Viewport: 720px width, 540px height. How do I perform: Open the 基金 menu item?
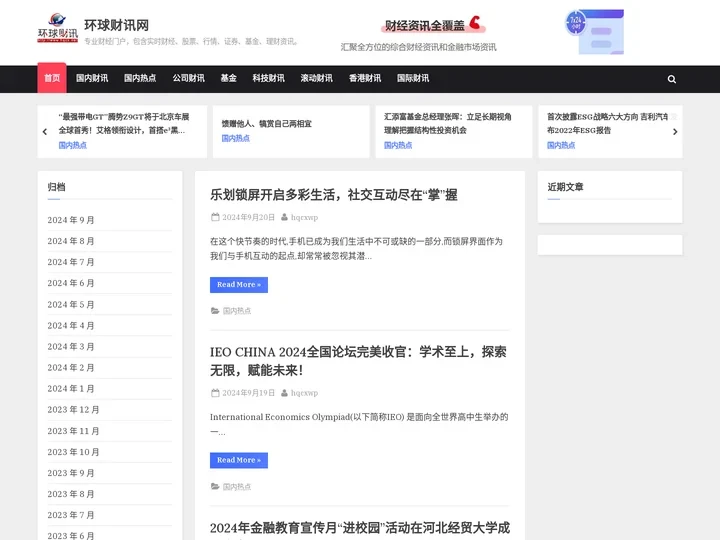pos(228,78)
